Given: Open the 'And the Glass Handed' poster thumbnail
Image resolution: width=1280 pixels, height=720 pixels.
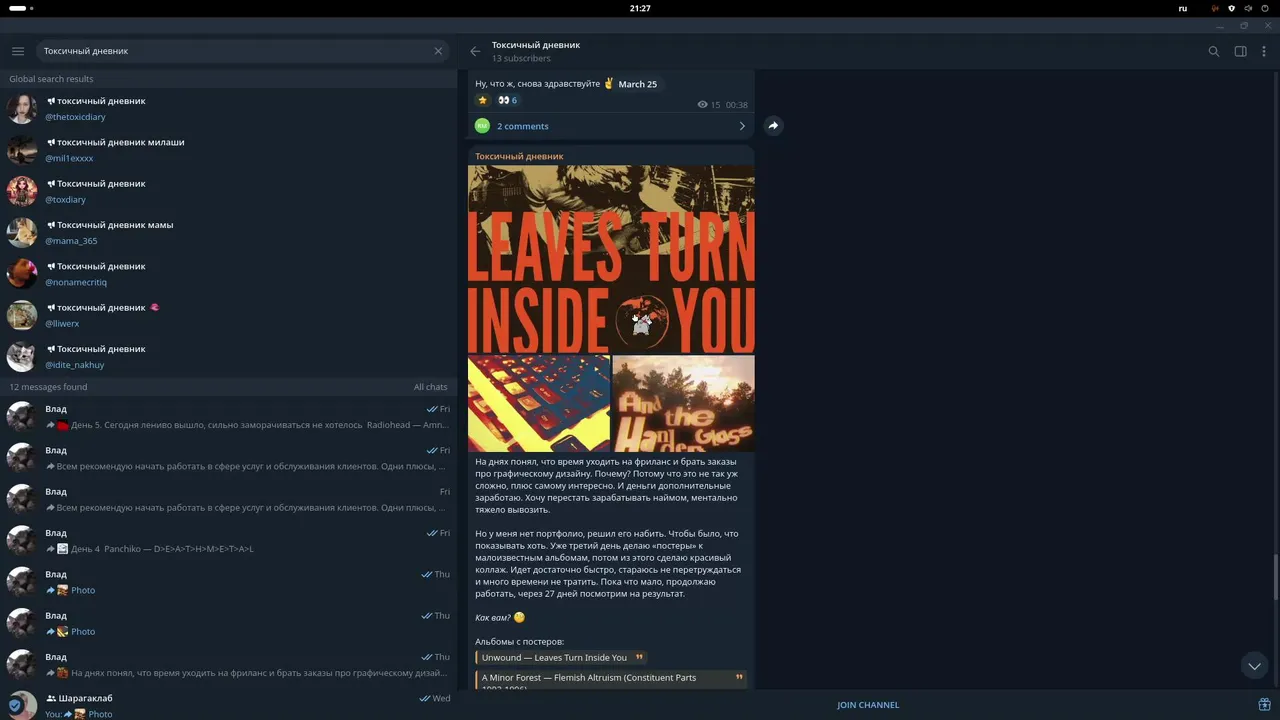Looking at the screenshot, I should coord(684,403).
